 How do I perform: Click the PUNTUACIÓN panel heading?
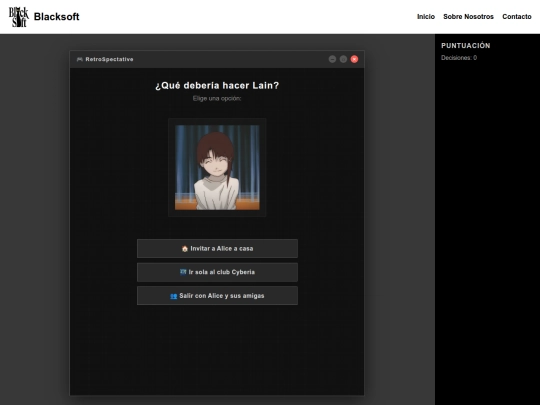(x=466, y=45)
